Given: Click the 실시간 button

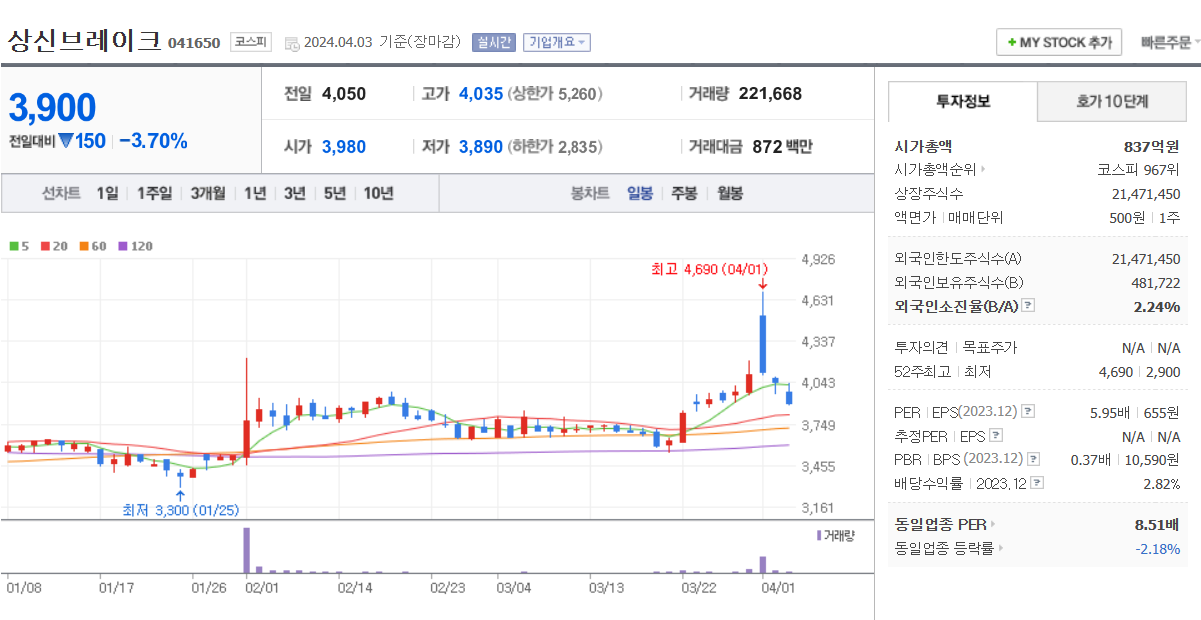Looking at the screenshot, I should point(493,42).
